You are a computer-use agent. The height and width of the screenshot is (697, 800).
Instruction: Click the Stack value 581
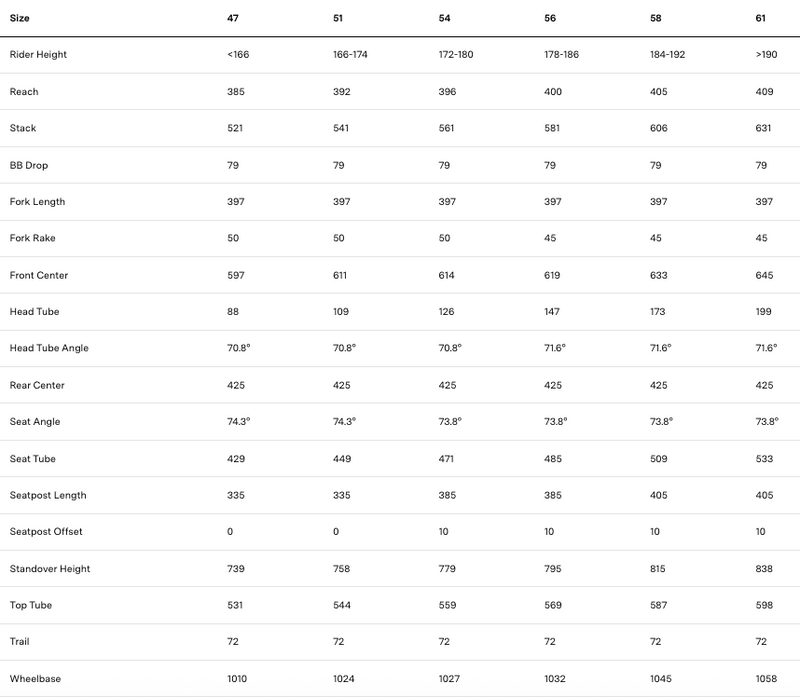tap(552, 128)
